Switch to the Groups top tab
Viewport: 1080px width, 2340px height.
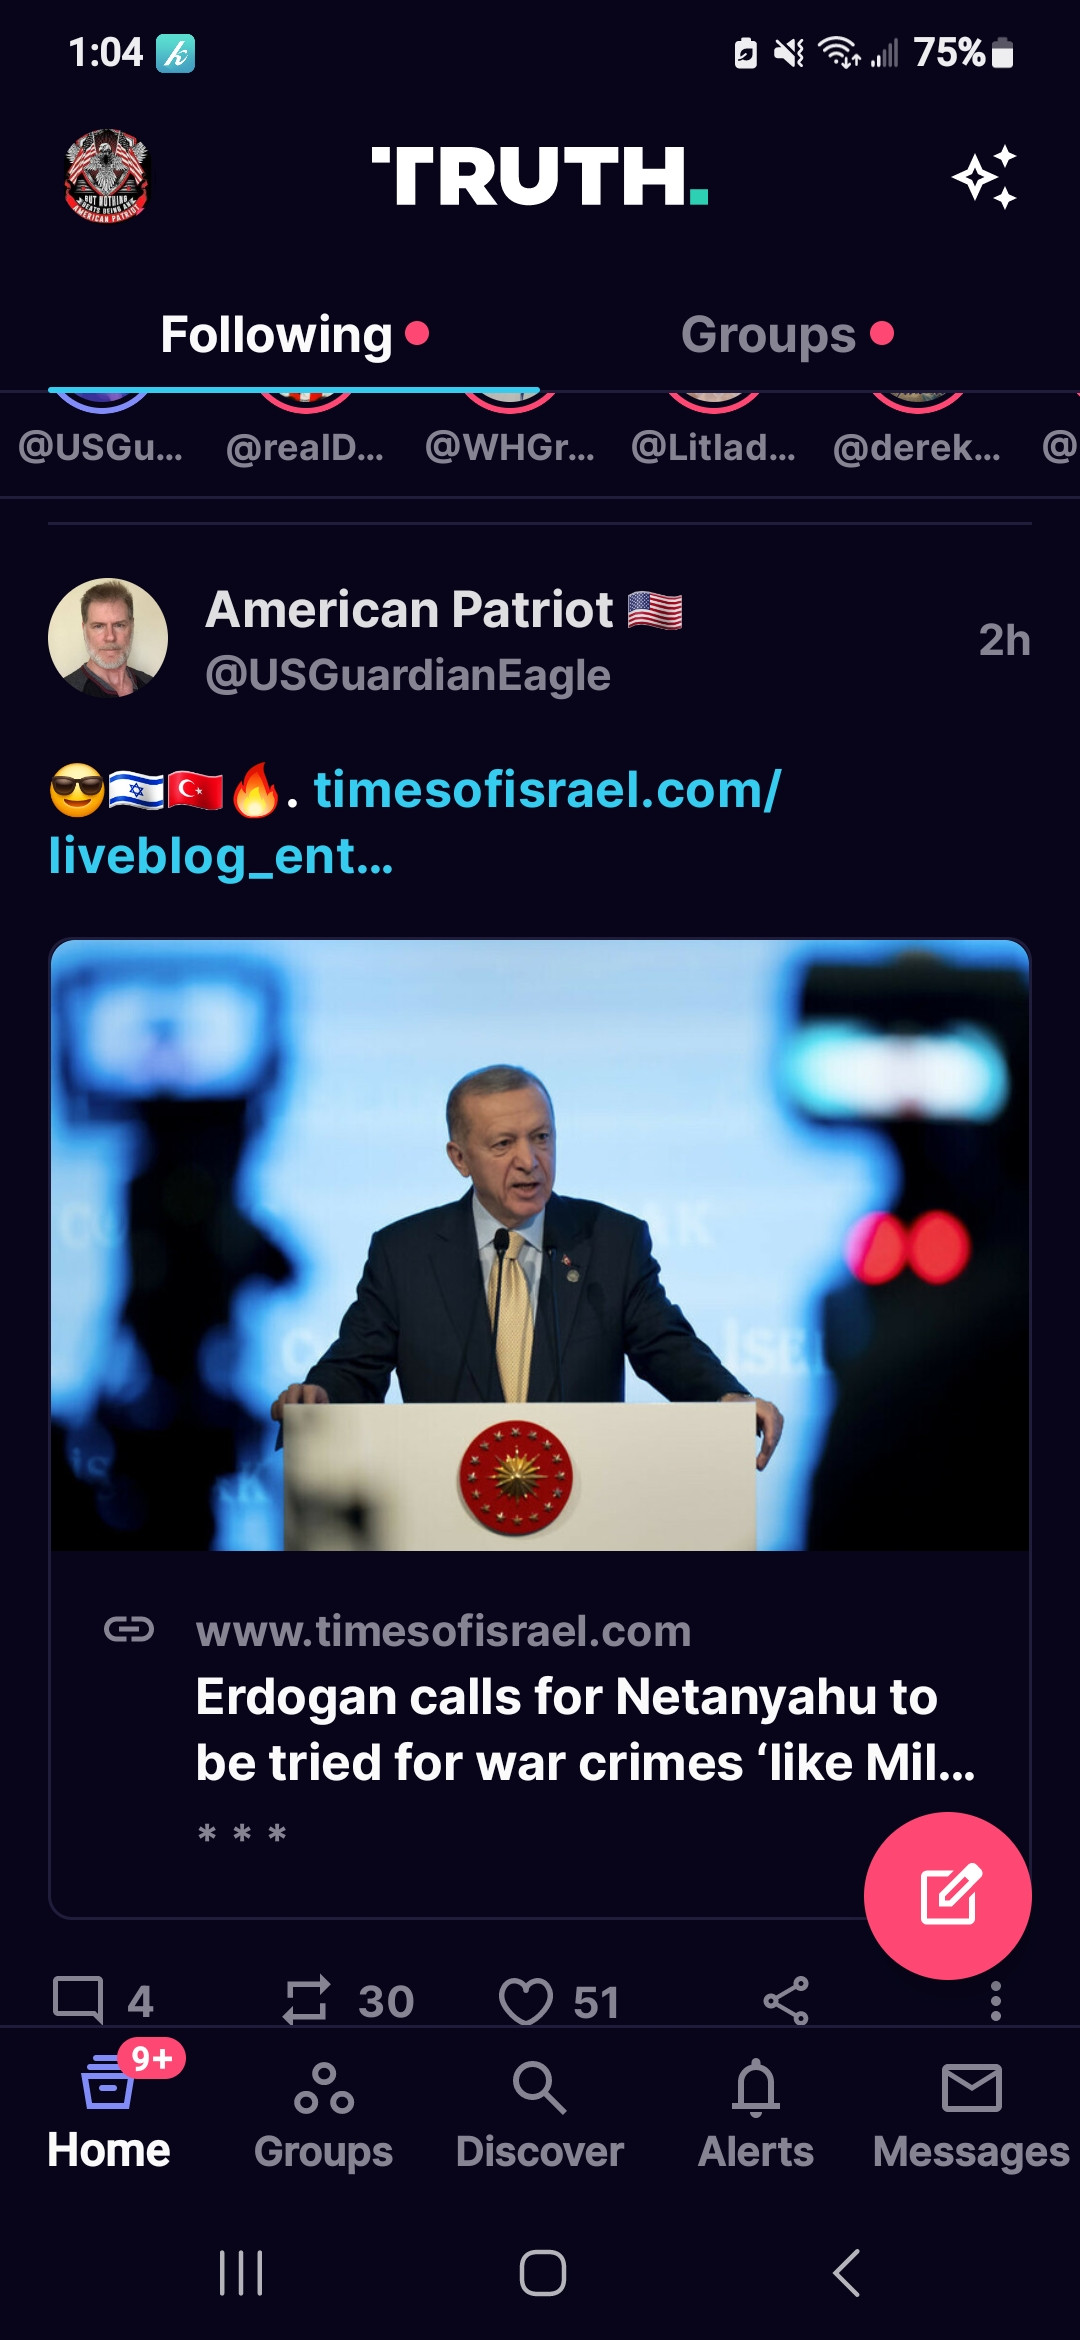tap(768, 335)
